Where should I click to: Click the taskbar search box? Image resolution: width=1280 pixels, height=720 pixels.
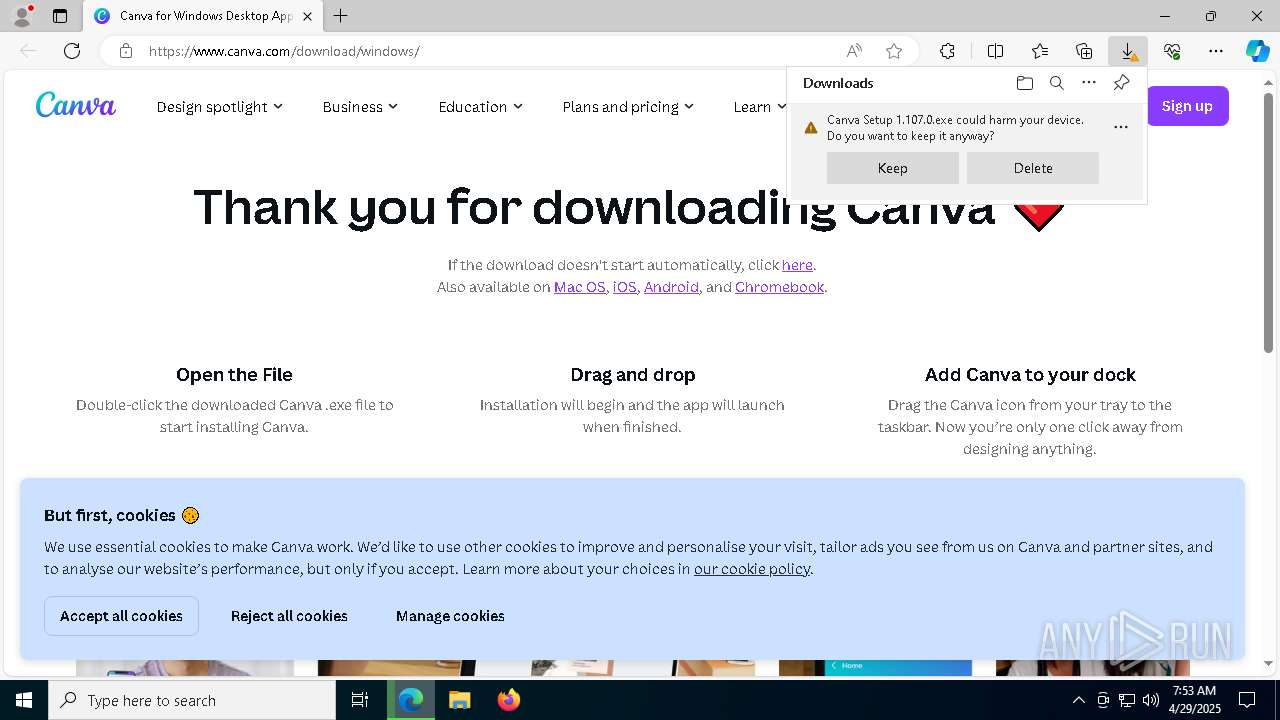[x=192, y=700]
